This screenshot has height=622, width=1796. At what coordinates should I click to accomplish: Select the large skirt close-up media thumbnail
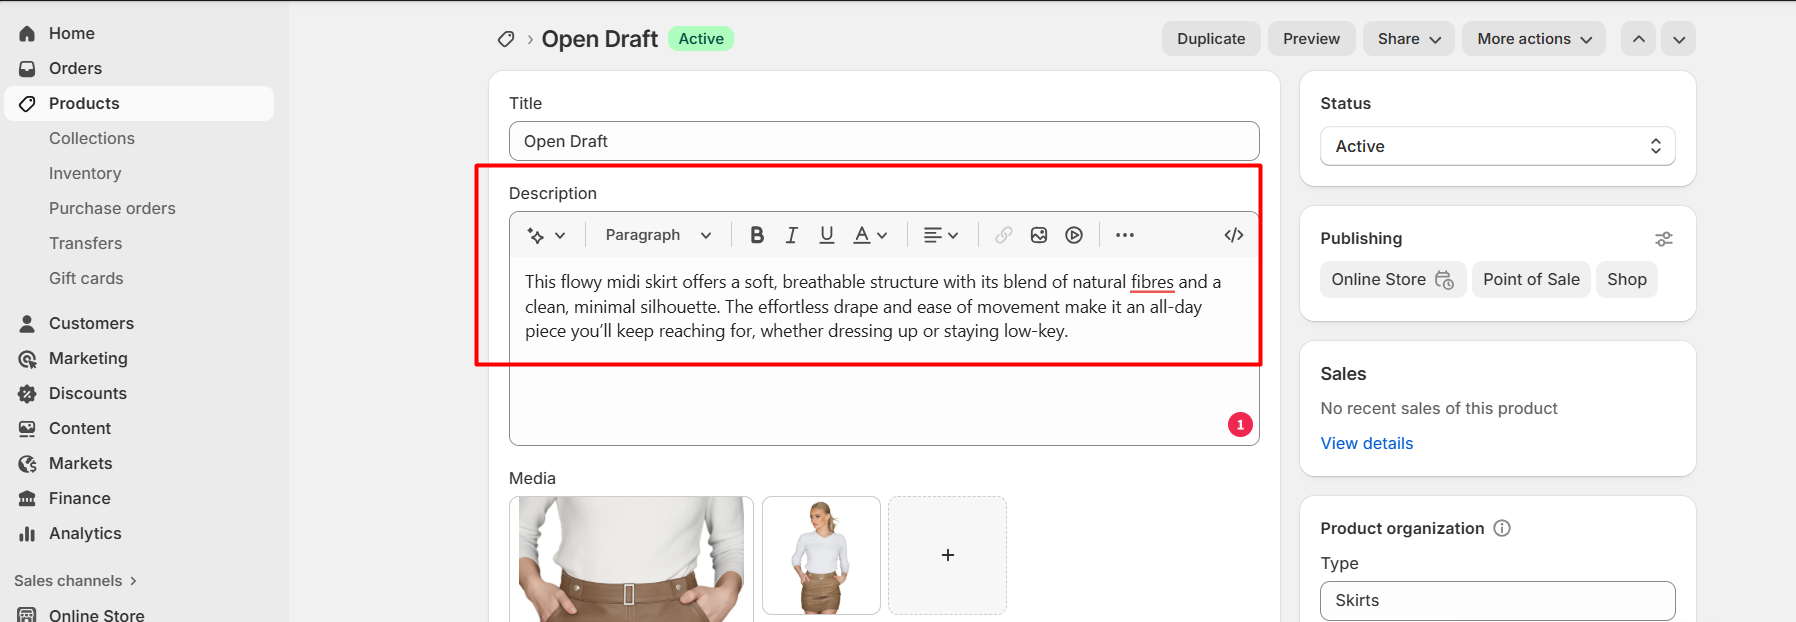coord(631,559)
